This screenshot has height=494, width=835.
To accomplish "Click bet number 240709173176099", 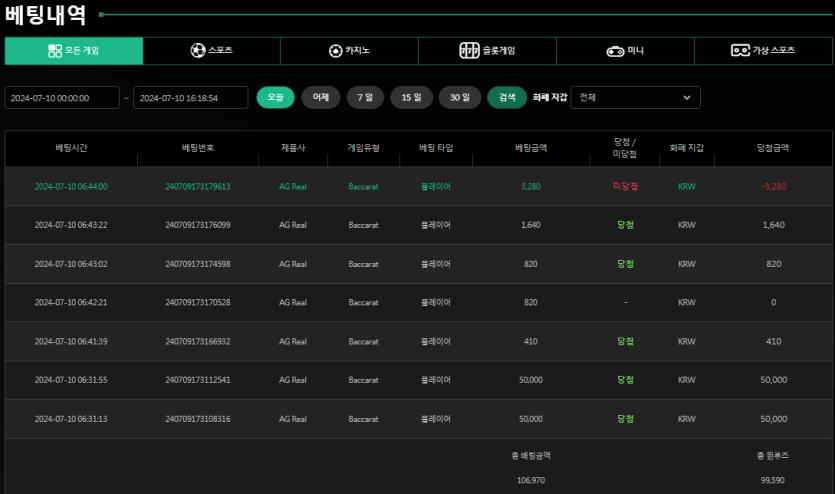I will tap(198, 225).
